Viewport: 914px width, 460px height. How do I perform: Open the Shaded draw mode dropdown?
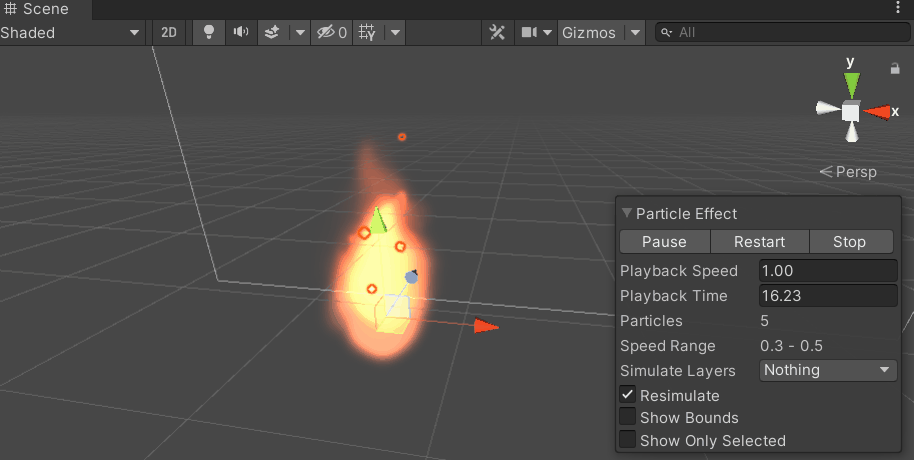tap(71, 33)
